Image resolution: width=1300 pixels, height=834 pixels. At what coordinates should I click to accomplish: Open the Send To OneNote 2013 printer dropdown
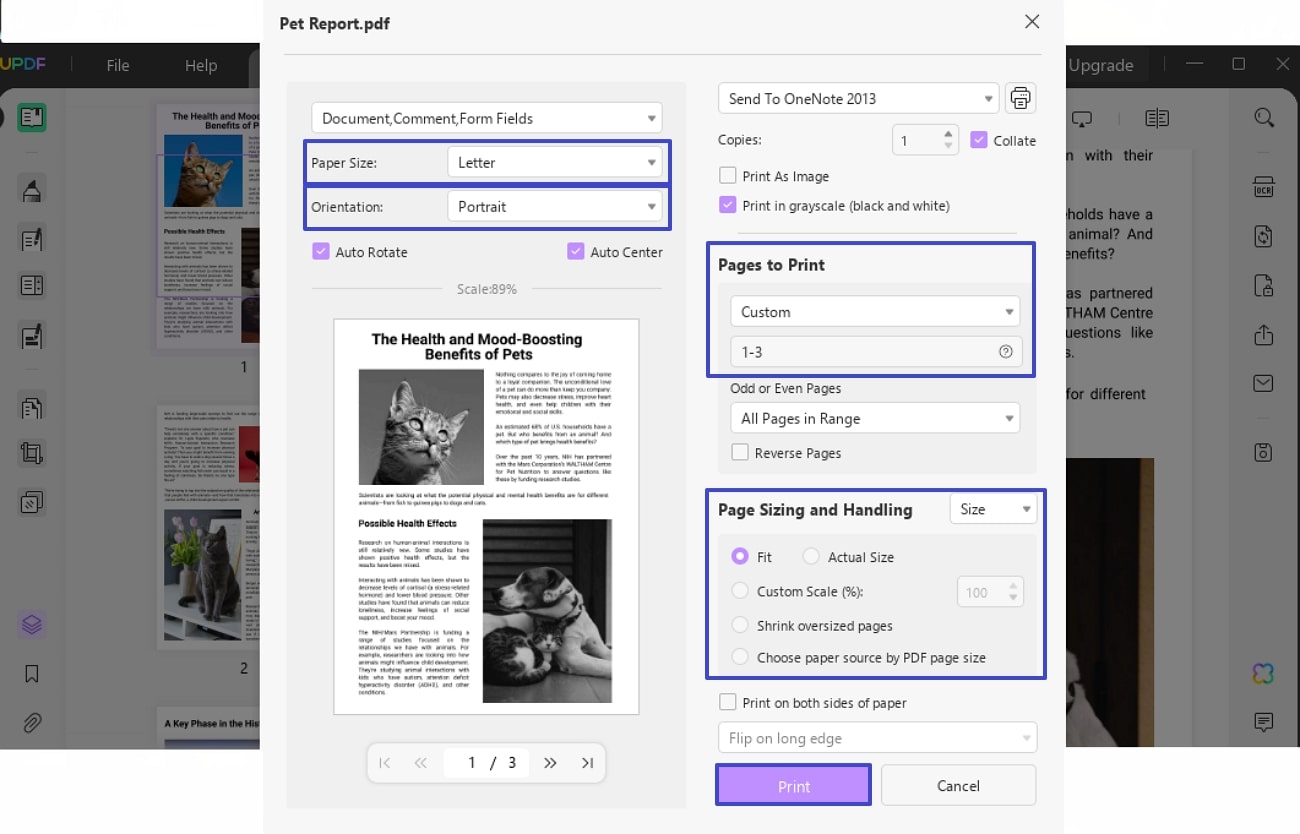[x=858, y=97]
